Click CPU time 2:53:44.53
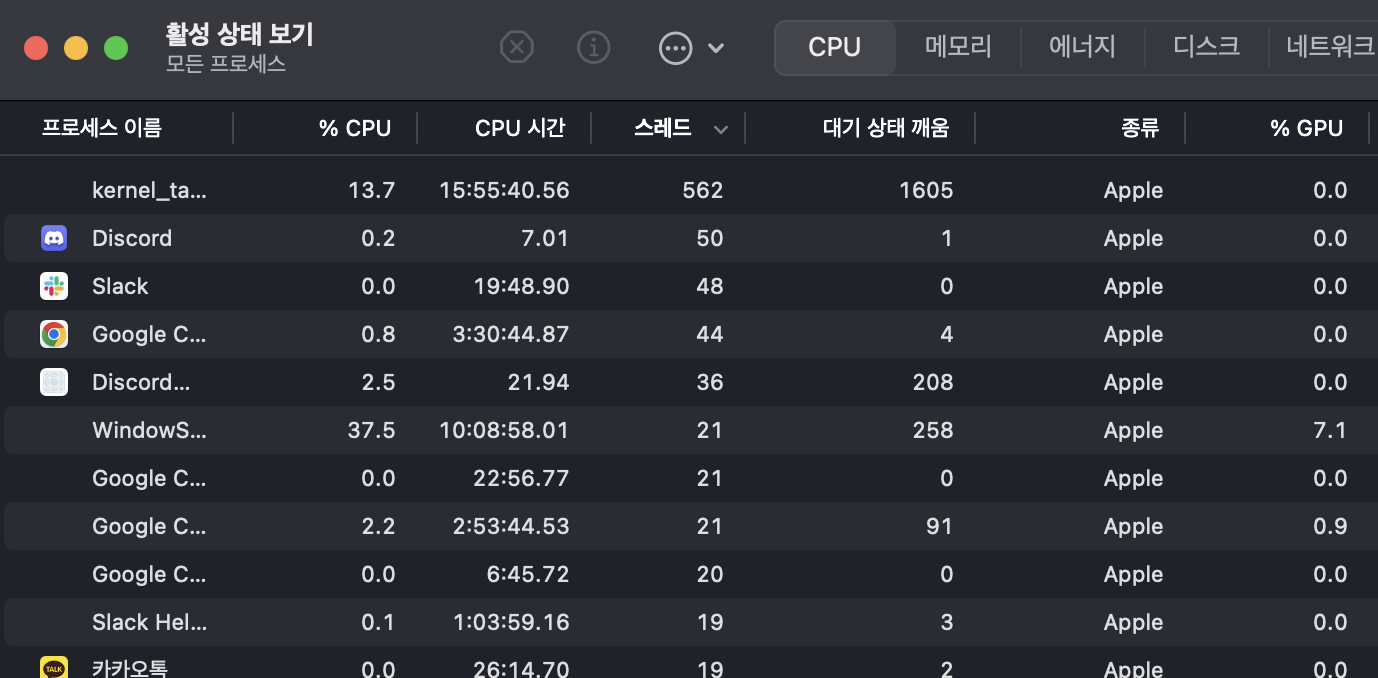 (511, 526)
